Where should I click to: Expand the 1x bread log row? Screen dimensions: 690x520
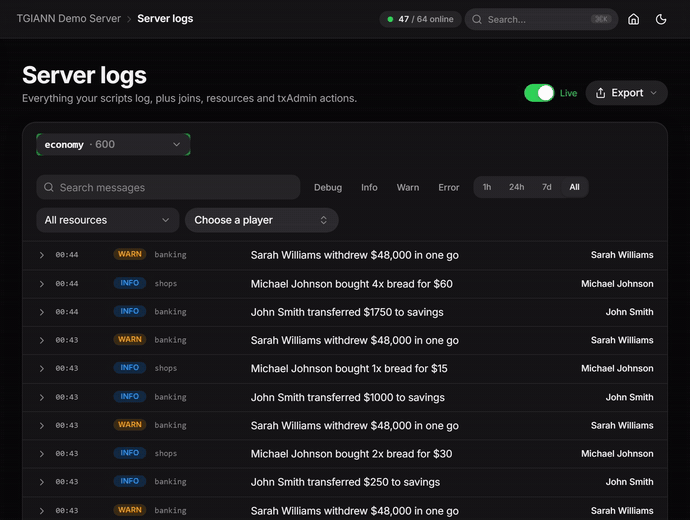tap(41, 368)
